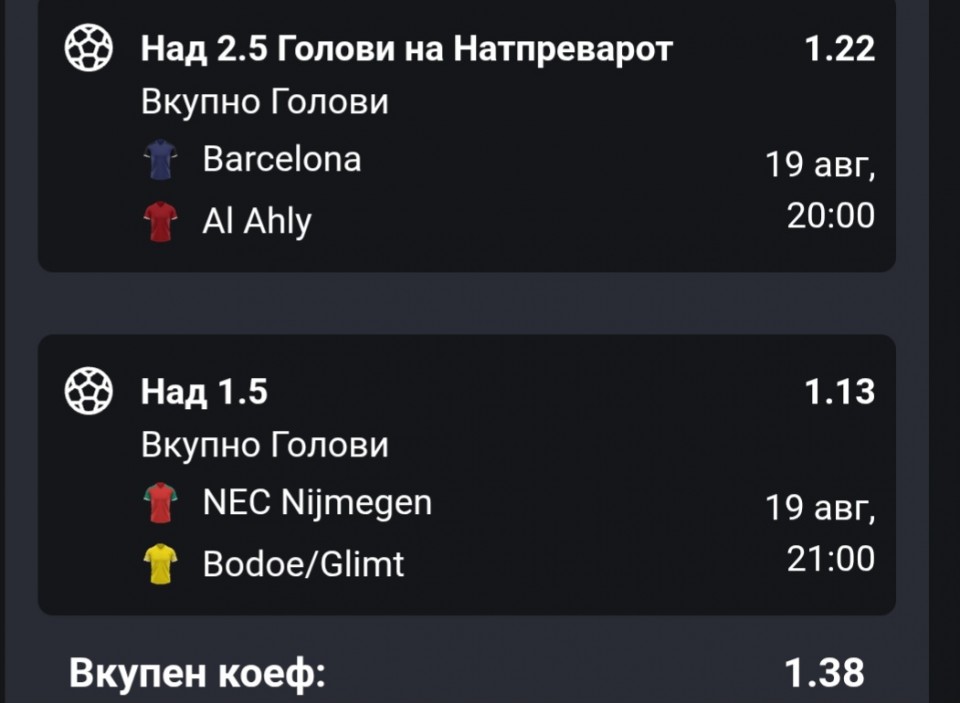This screenshot has height=703, width=960.
Task: Click Barcelona's blue jersey icon
Action: [160, 160]
